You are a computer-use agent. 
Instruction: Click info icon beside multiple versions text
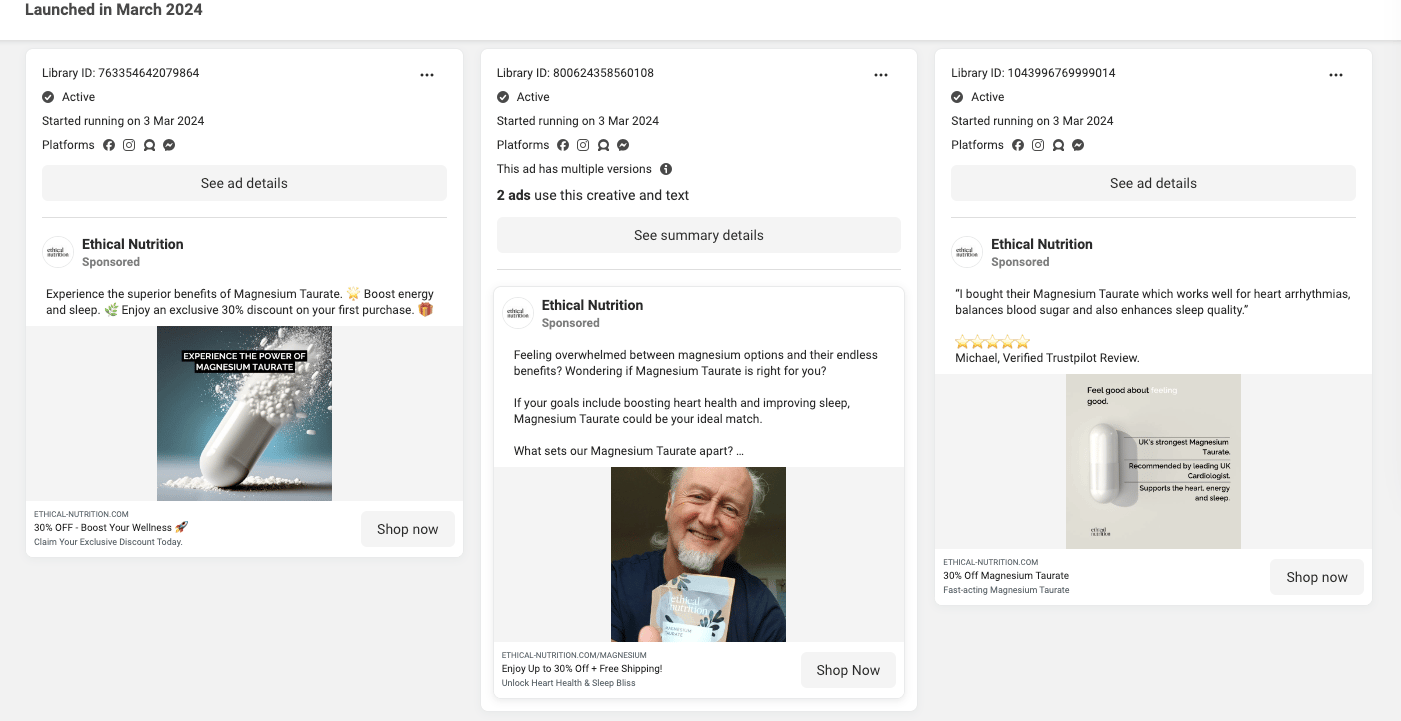click(666, 169)
